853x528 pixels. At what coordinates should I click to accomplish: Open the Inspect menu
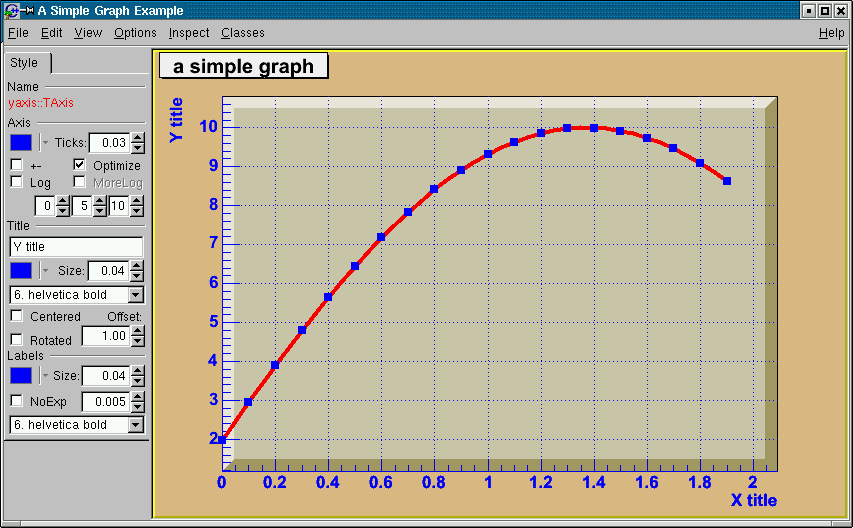tap(189, 33)
